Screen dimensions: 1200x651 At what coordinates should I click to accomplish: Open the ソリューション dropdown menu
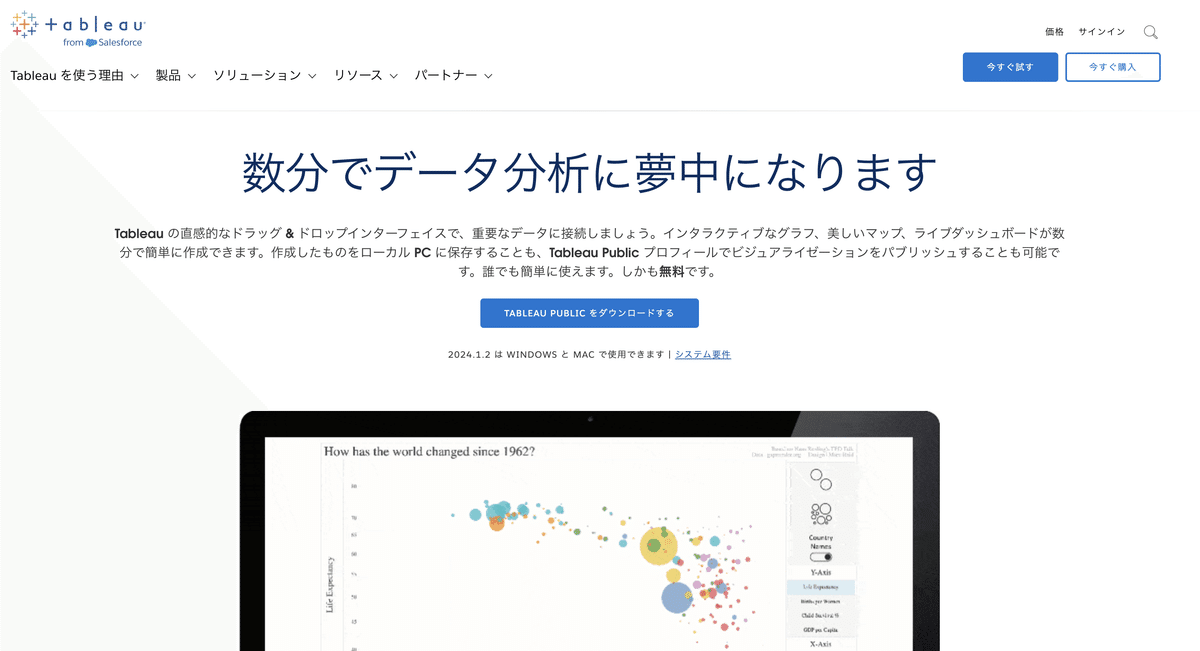258,75
